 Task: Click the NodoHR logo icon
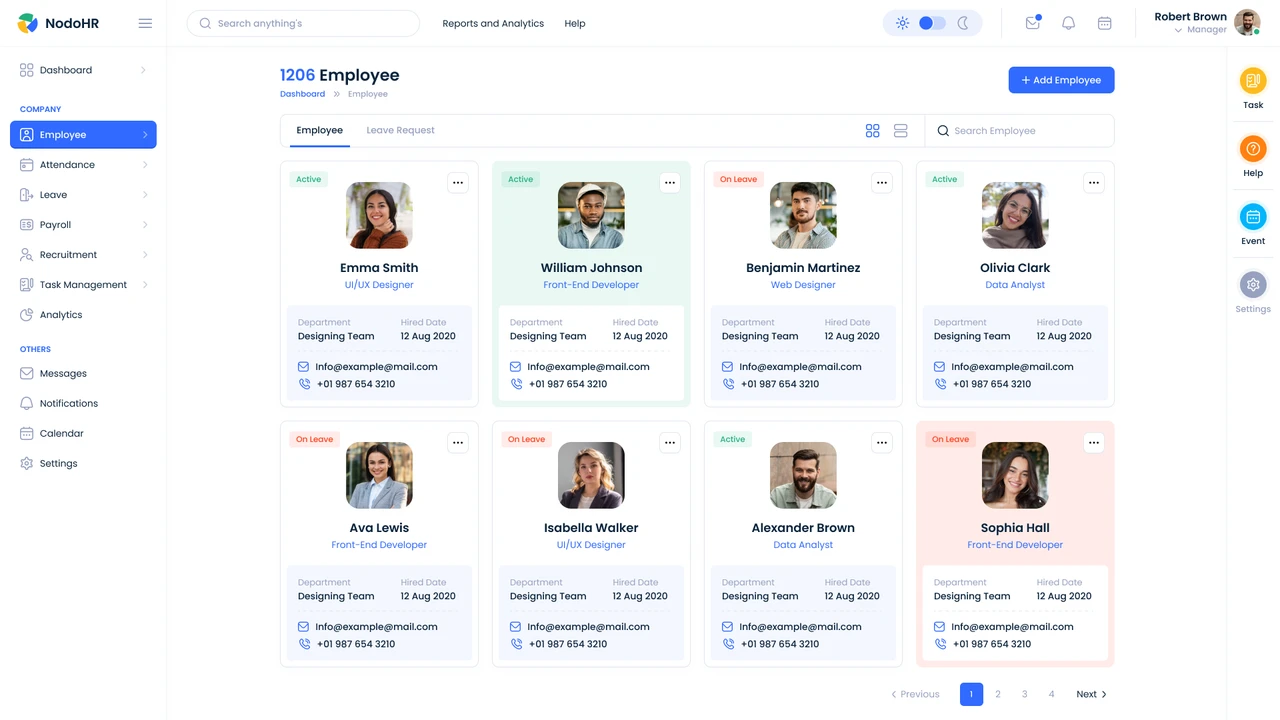28,23
